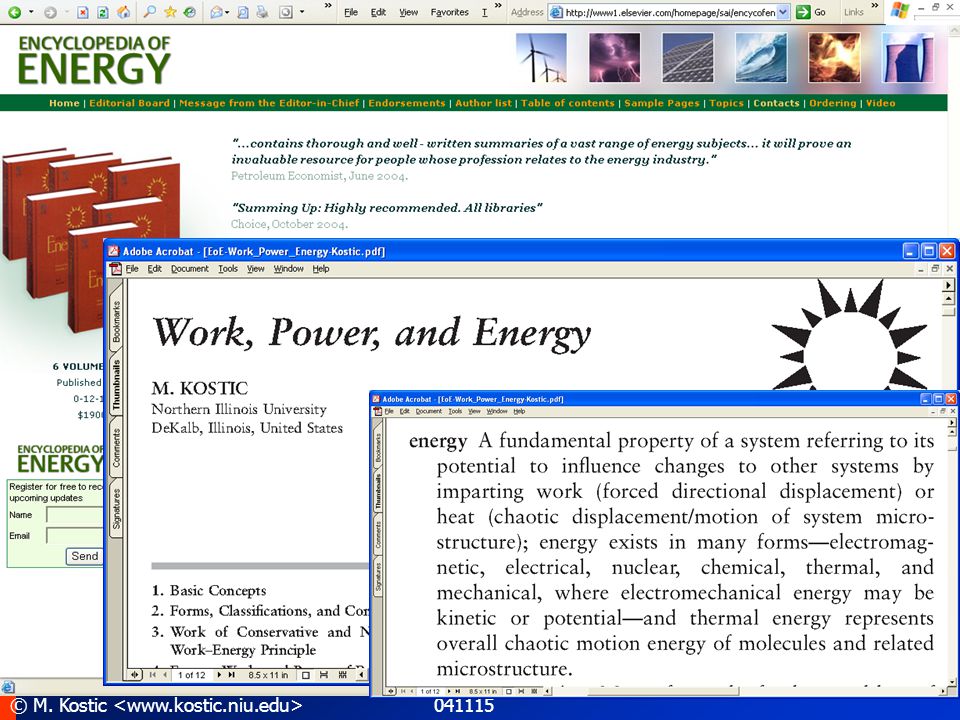Click the horizontal scrollbar left arrow in the large Acrobat window
This screenshot has height=720, width=960.
(x=361, y=675)
